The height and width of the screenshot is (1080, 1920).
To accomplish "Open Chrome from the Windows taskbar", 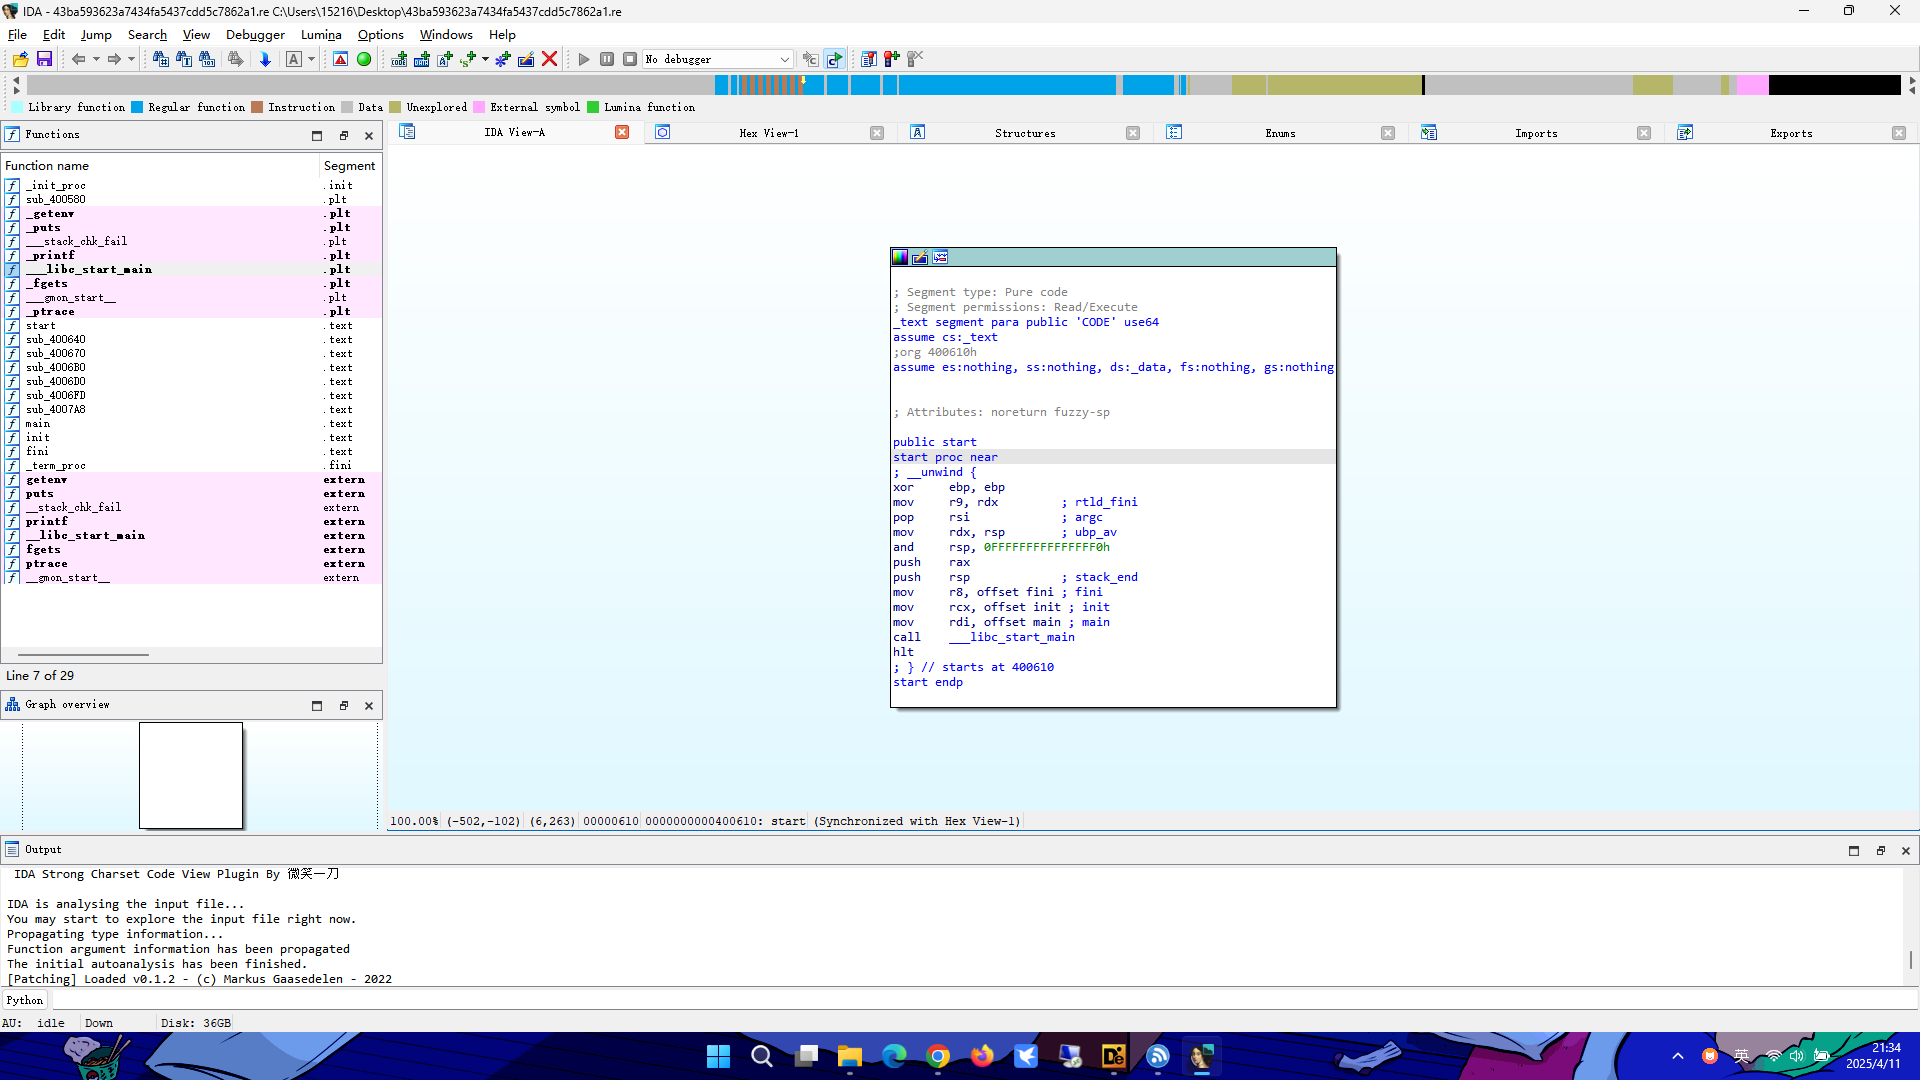I will (938, 1056).
